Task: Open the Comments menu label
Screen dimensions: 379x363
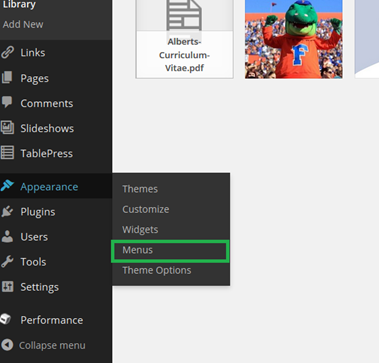Action: 47,103
